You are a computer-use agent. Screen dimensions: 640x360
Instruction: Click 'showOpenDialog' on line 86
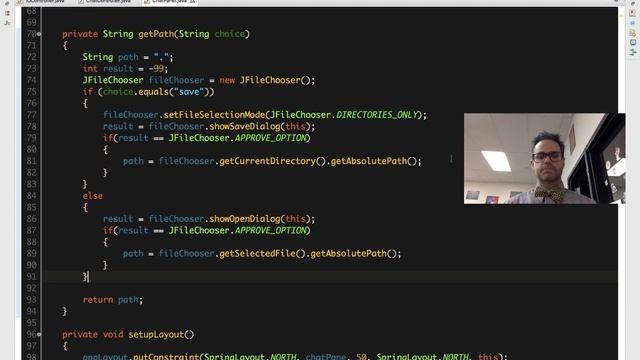click(x=245, y=219)
